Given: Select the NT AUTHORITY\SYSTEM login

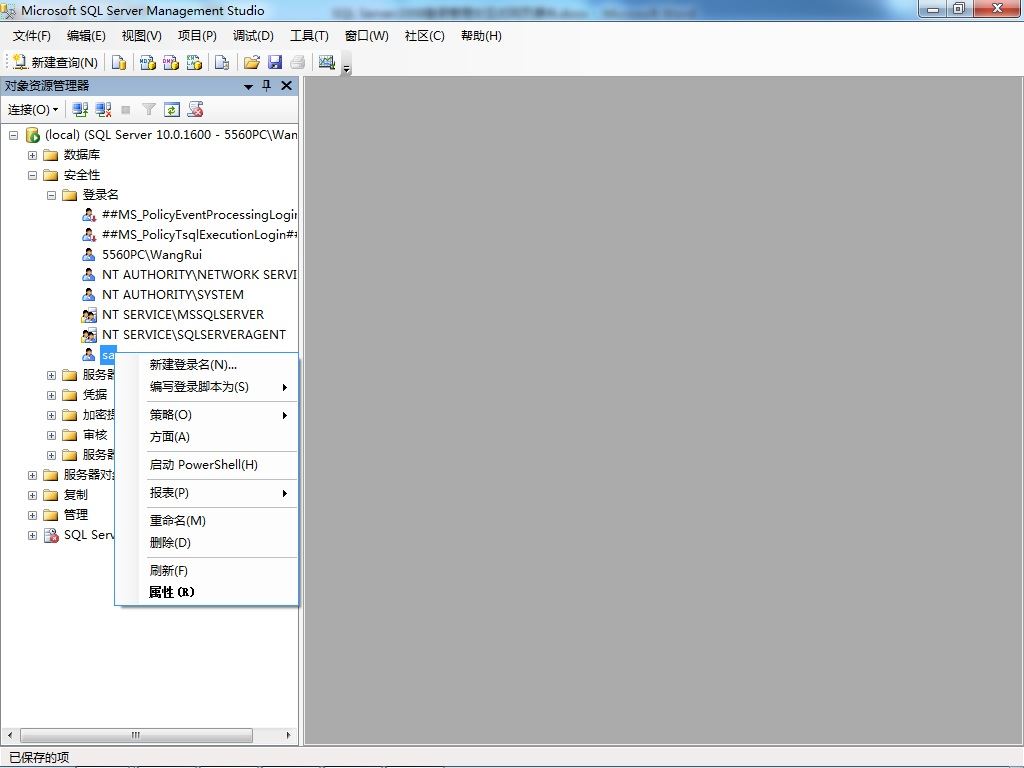Looking at the screenshot, I should 172,295.
